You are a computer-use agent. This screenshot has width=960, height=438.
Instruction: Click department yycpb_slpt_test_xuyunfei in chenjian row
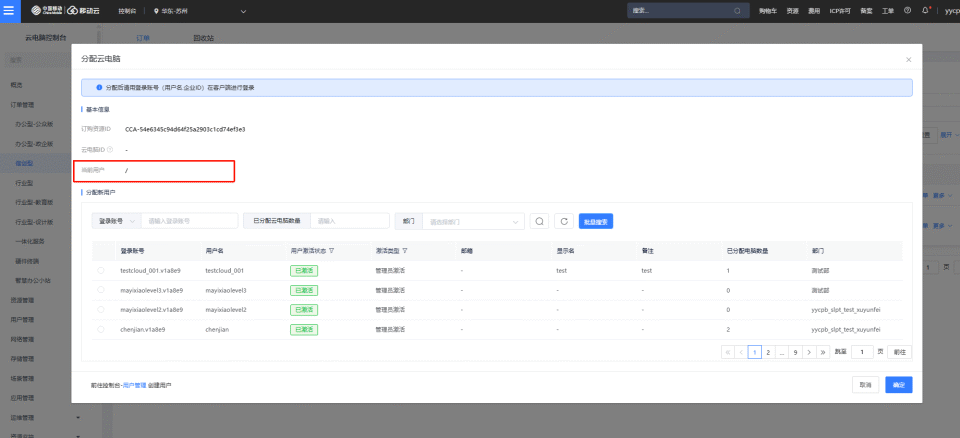click(x=846, y=330)
